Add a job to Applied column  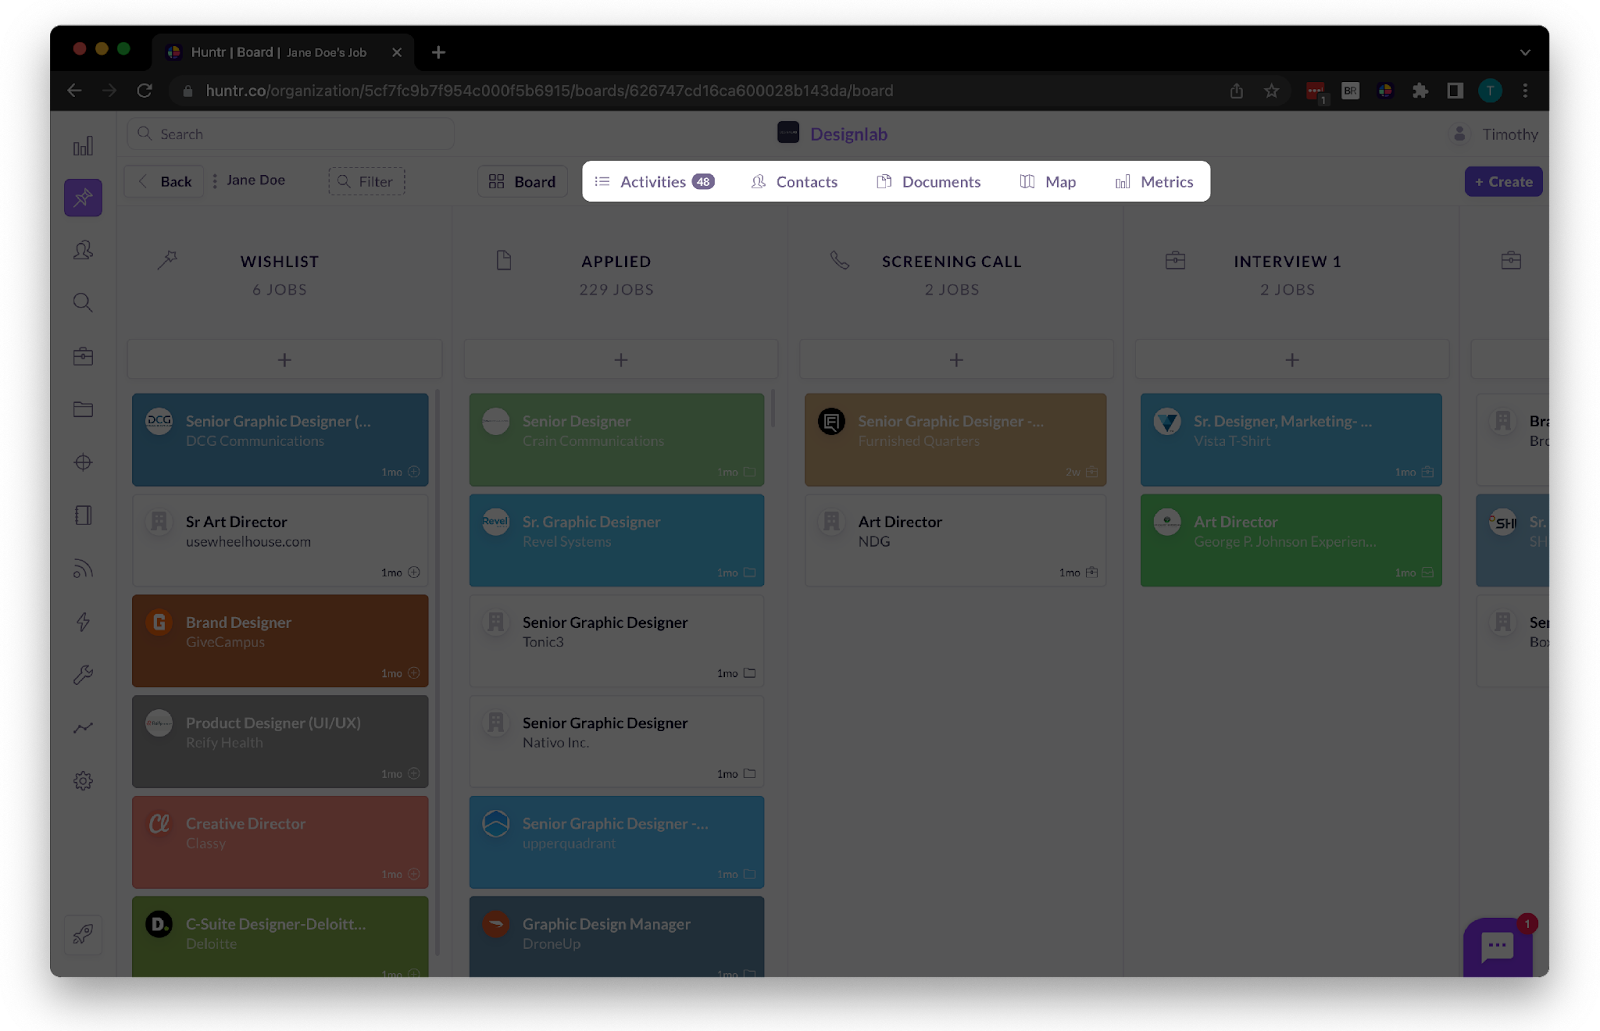[621, 359]
